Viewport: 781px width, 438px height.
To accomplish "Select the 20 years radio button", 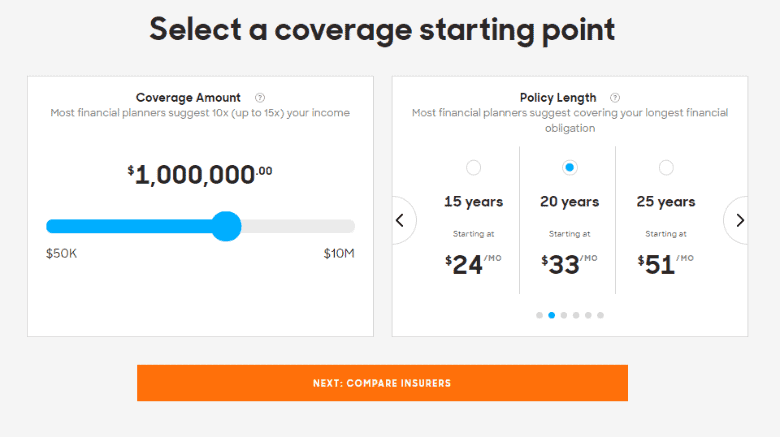I will pos(570,167).
